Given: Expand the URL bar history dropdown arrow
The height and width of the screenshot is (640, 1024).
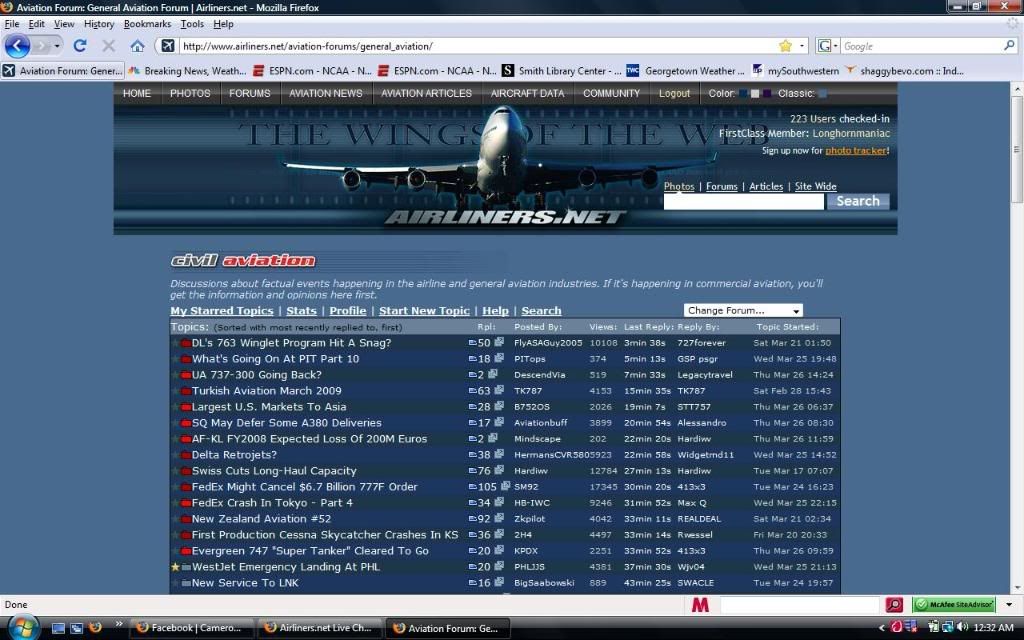Looking at the screenshot, I should 802,46.
